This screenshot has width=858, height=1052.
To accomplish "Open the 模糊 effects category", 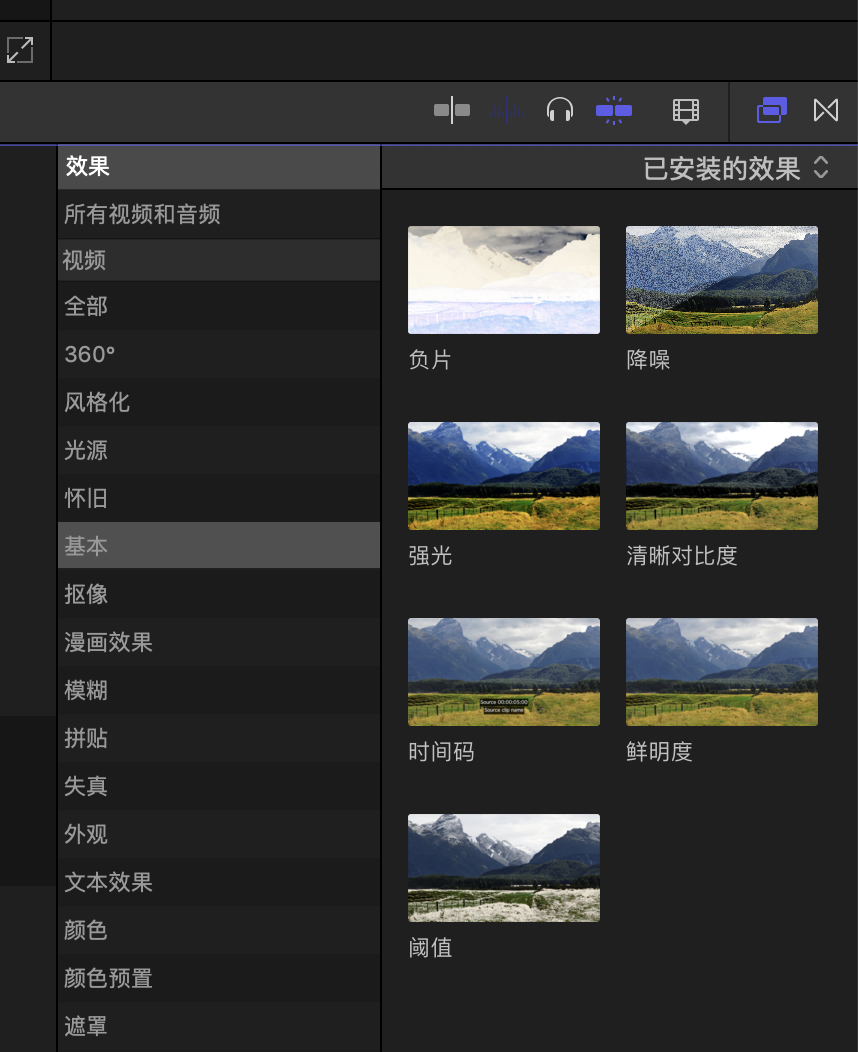I will pos(86,690).
